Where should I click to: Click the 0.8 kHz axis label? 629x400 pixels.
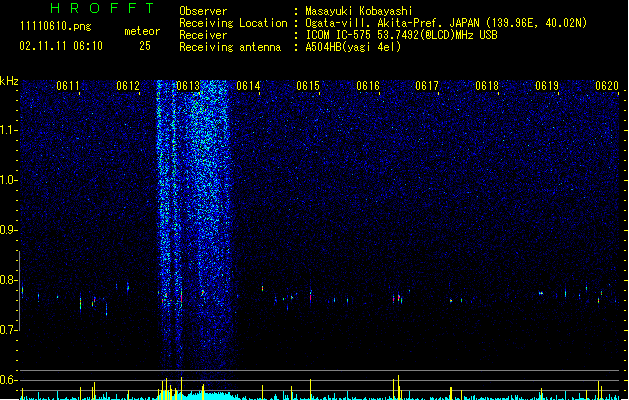coord(8,280)
